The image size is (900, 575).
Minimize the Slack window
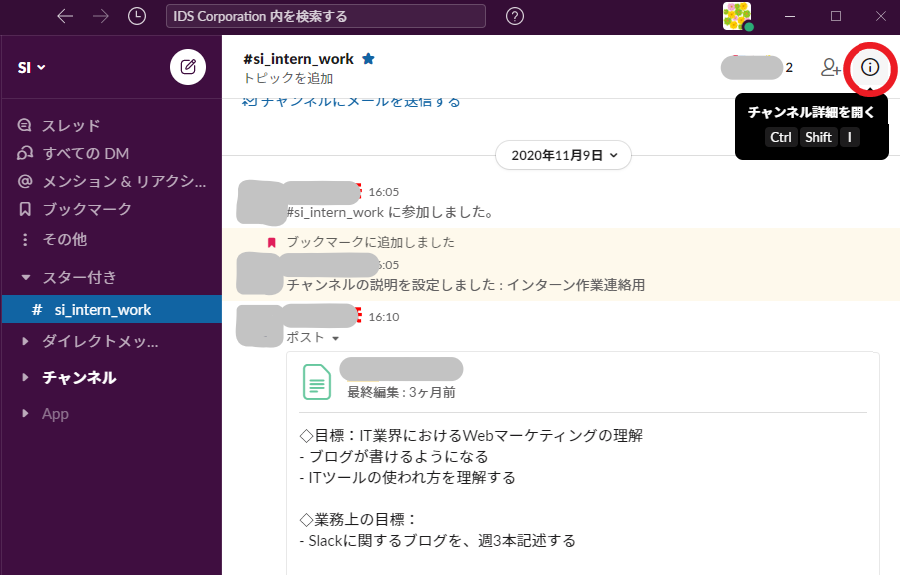(790, 16)
